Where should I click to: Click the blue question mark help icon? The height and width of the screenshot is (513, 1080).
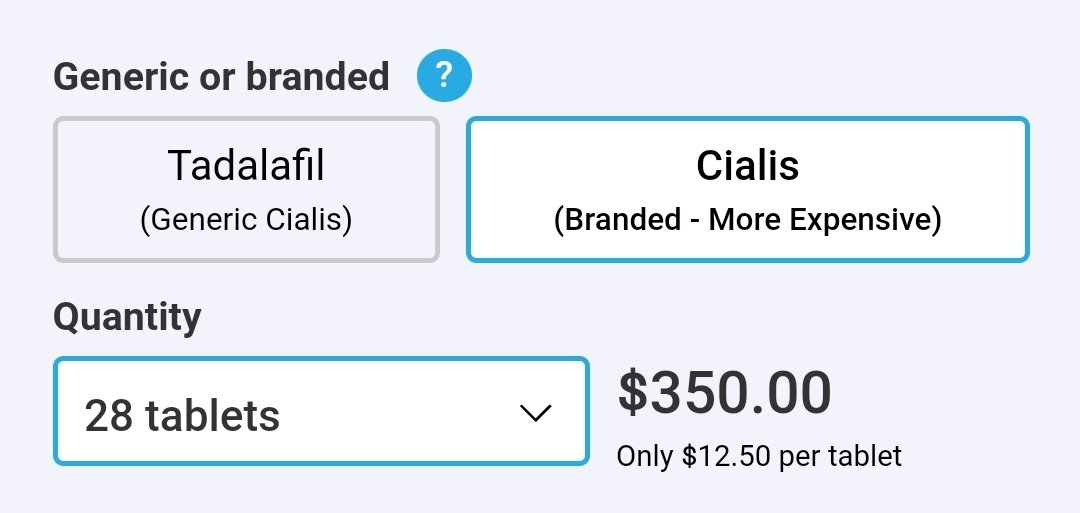pos(444,75)
